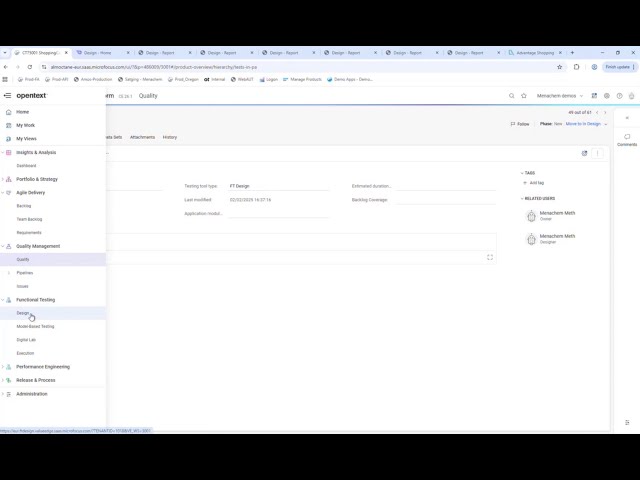The image size is (640, 480).
Task: Click the Finish update browser button
Action: pos(620,67)
